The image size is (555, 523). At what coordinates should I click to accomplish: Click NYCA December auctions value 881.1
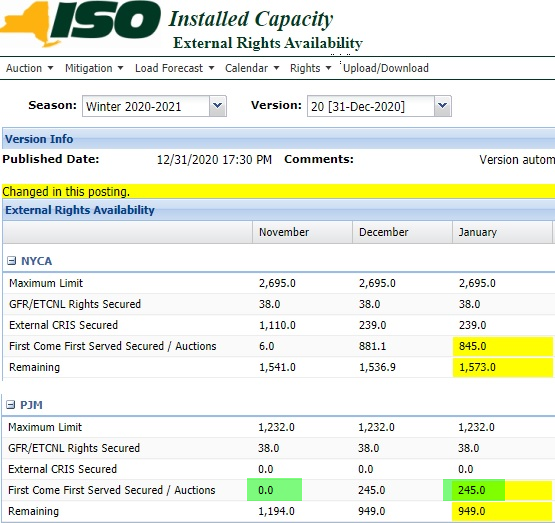pos(372,346)
